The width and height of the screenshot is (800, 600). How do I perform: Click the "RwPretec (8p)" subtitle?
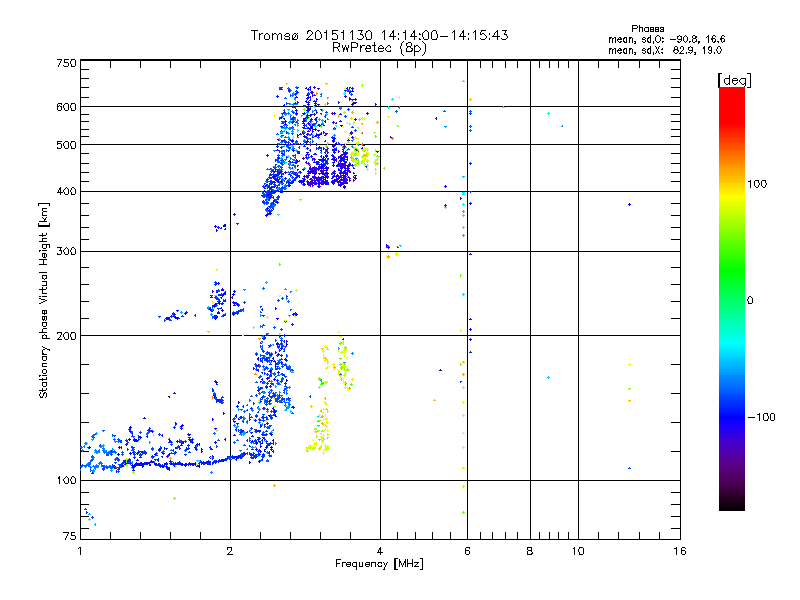[x=379, y=48]
